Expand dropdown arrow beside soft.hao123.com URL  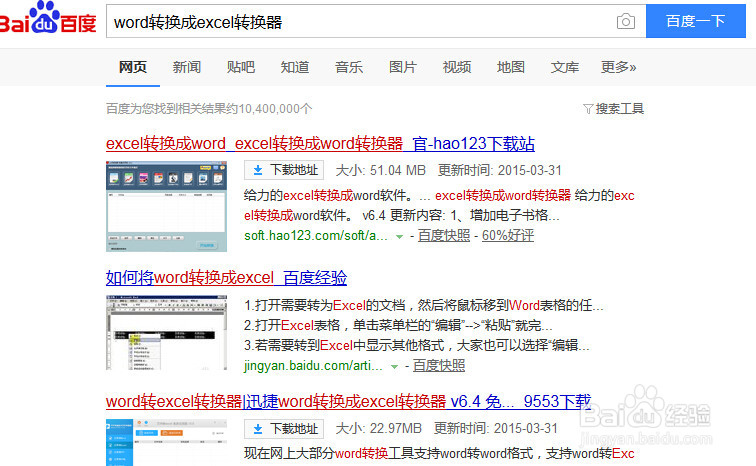[399, 237]
